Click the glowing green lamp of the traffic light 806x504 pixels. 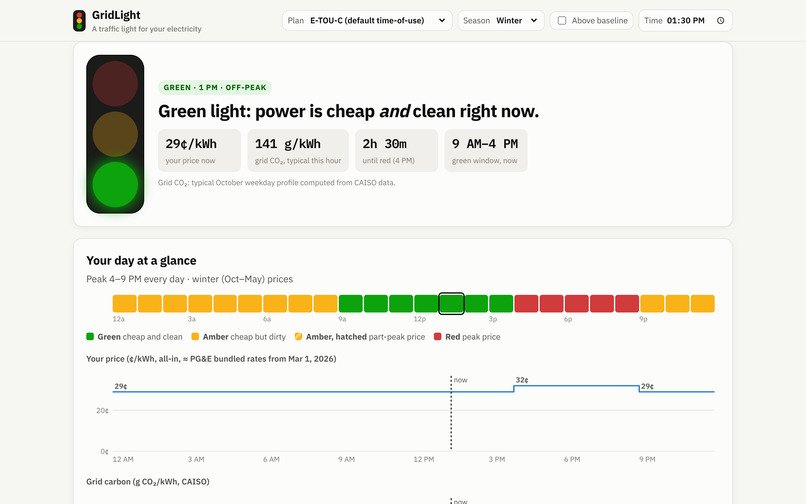point(115,185)
